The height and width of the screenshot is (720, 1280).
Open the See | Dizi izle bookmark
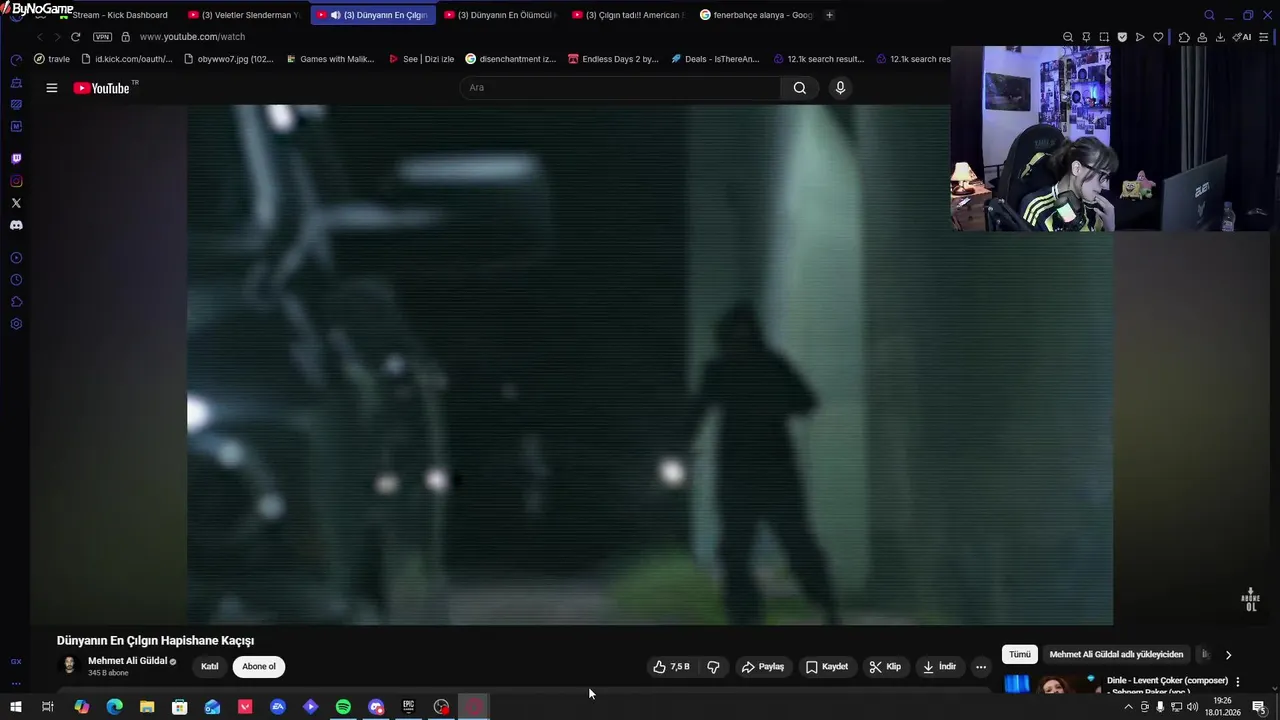point(421,59)
